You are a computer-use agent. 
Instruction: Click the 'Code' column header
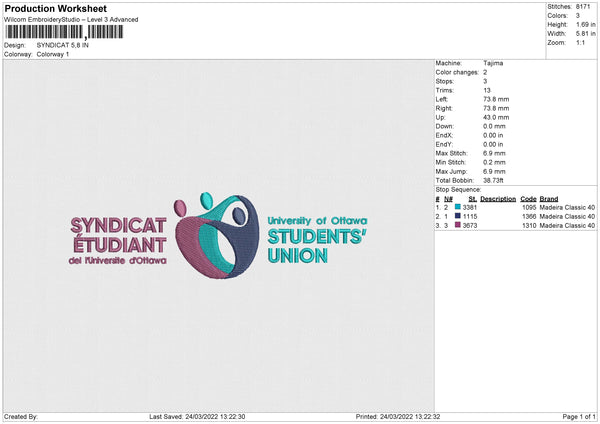528,199
